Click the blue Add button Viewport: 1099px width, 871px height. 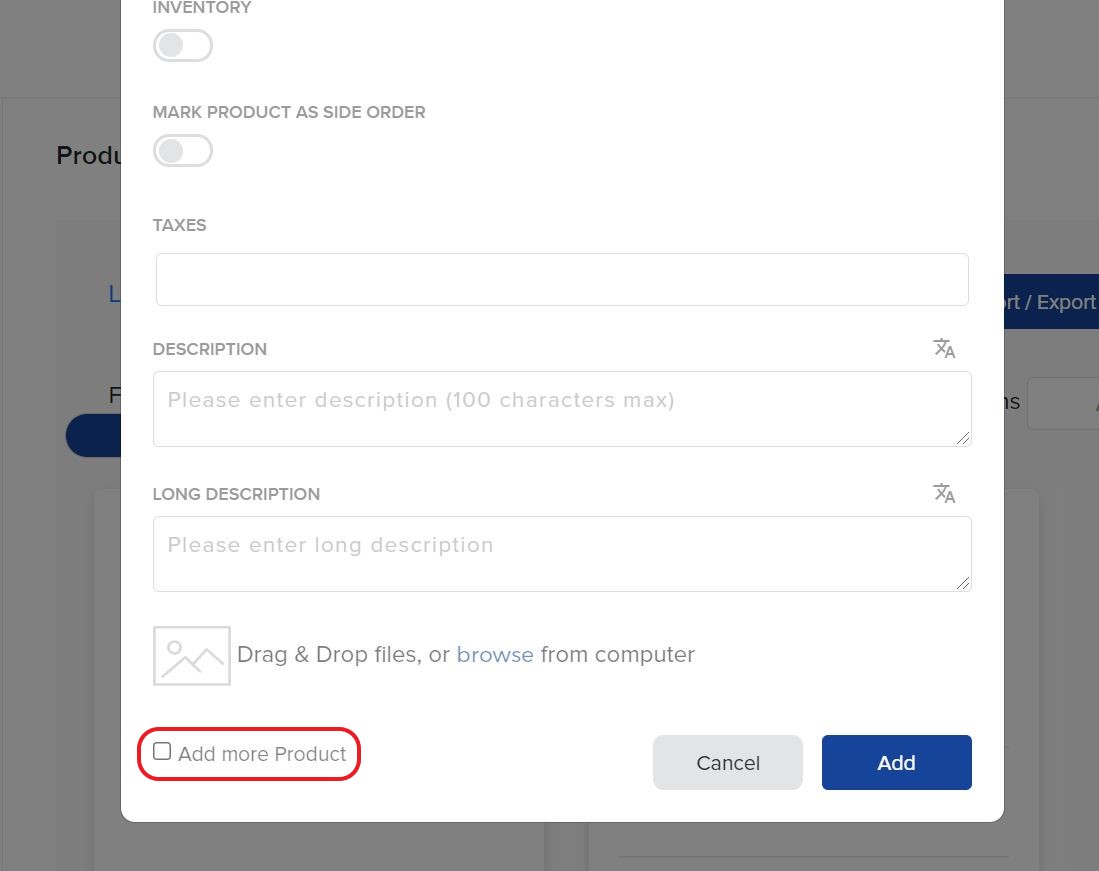896,763
